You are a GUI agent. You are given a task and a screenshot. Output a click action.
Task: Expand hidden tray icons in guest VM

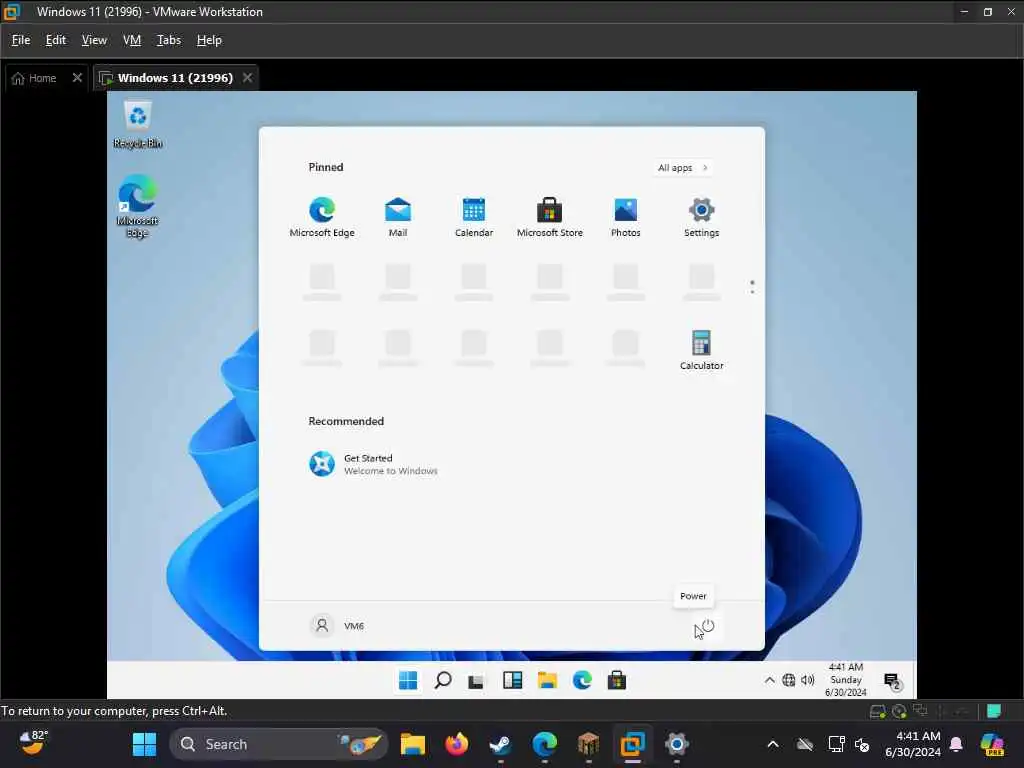(x=770, y=680)
